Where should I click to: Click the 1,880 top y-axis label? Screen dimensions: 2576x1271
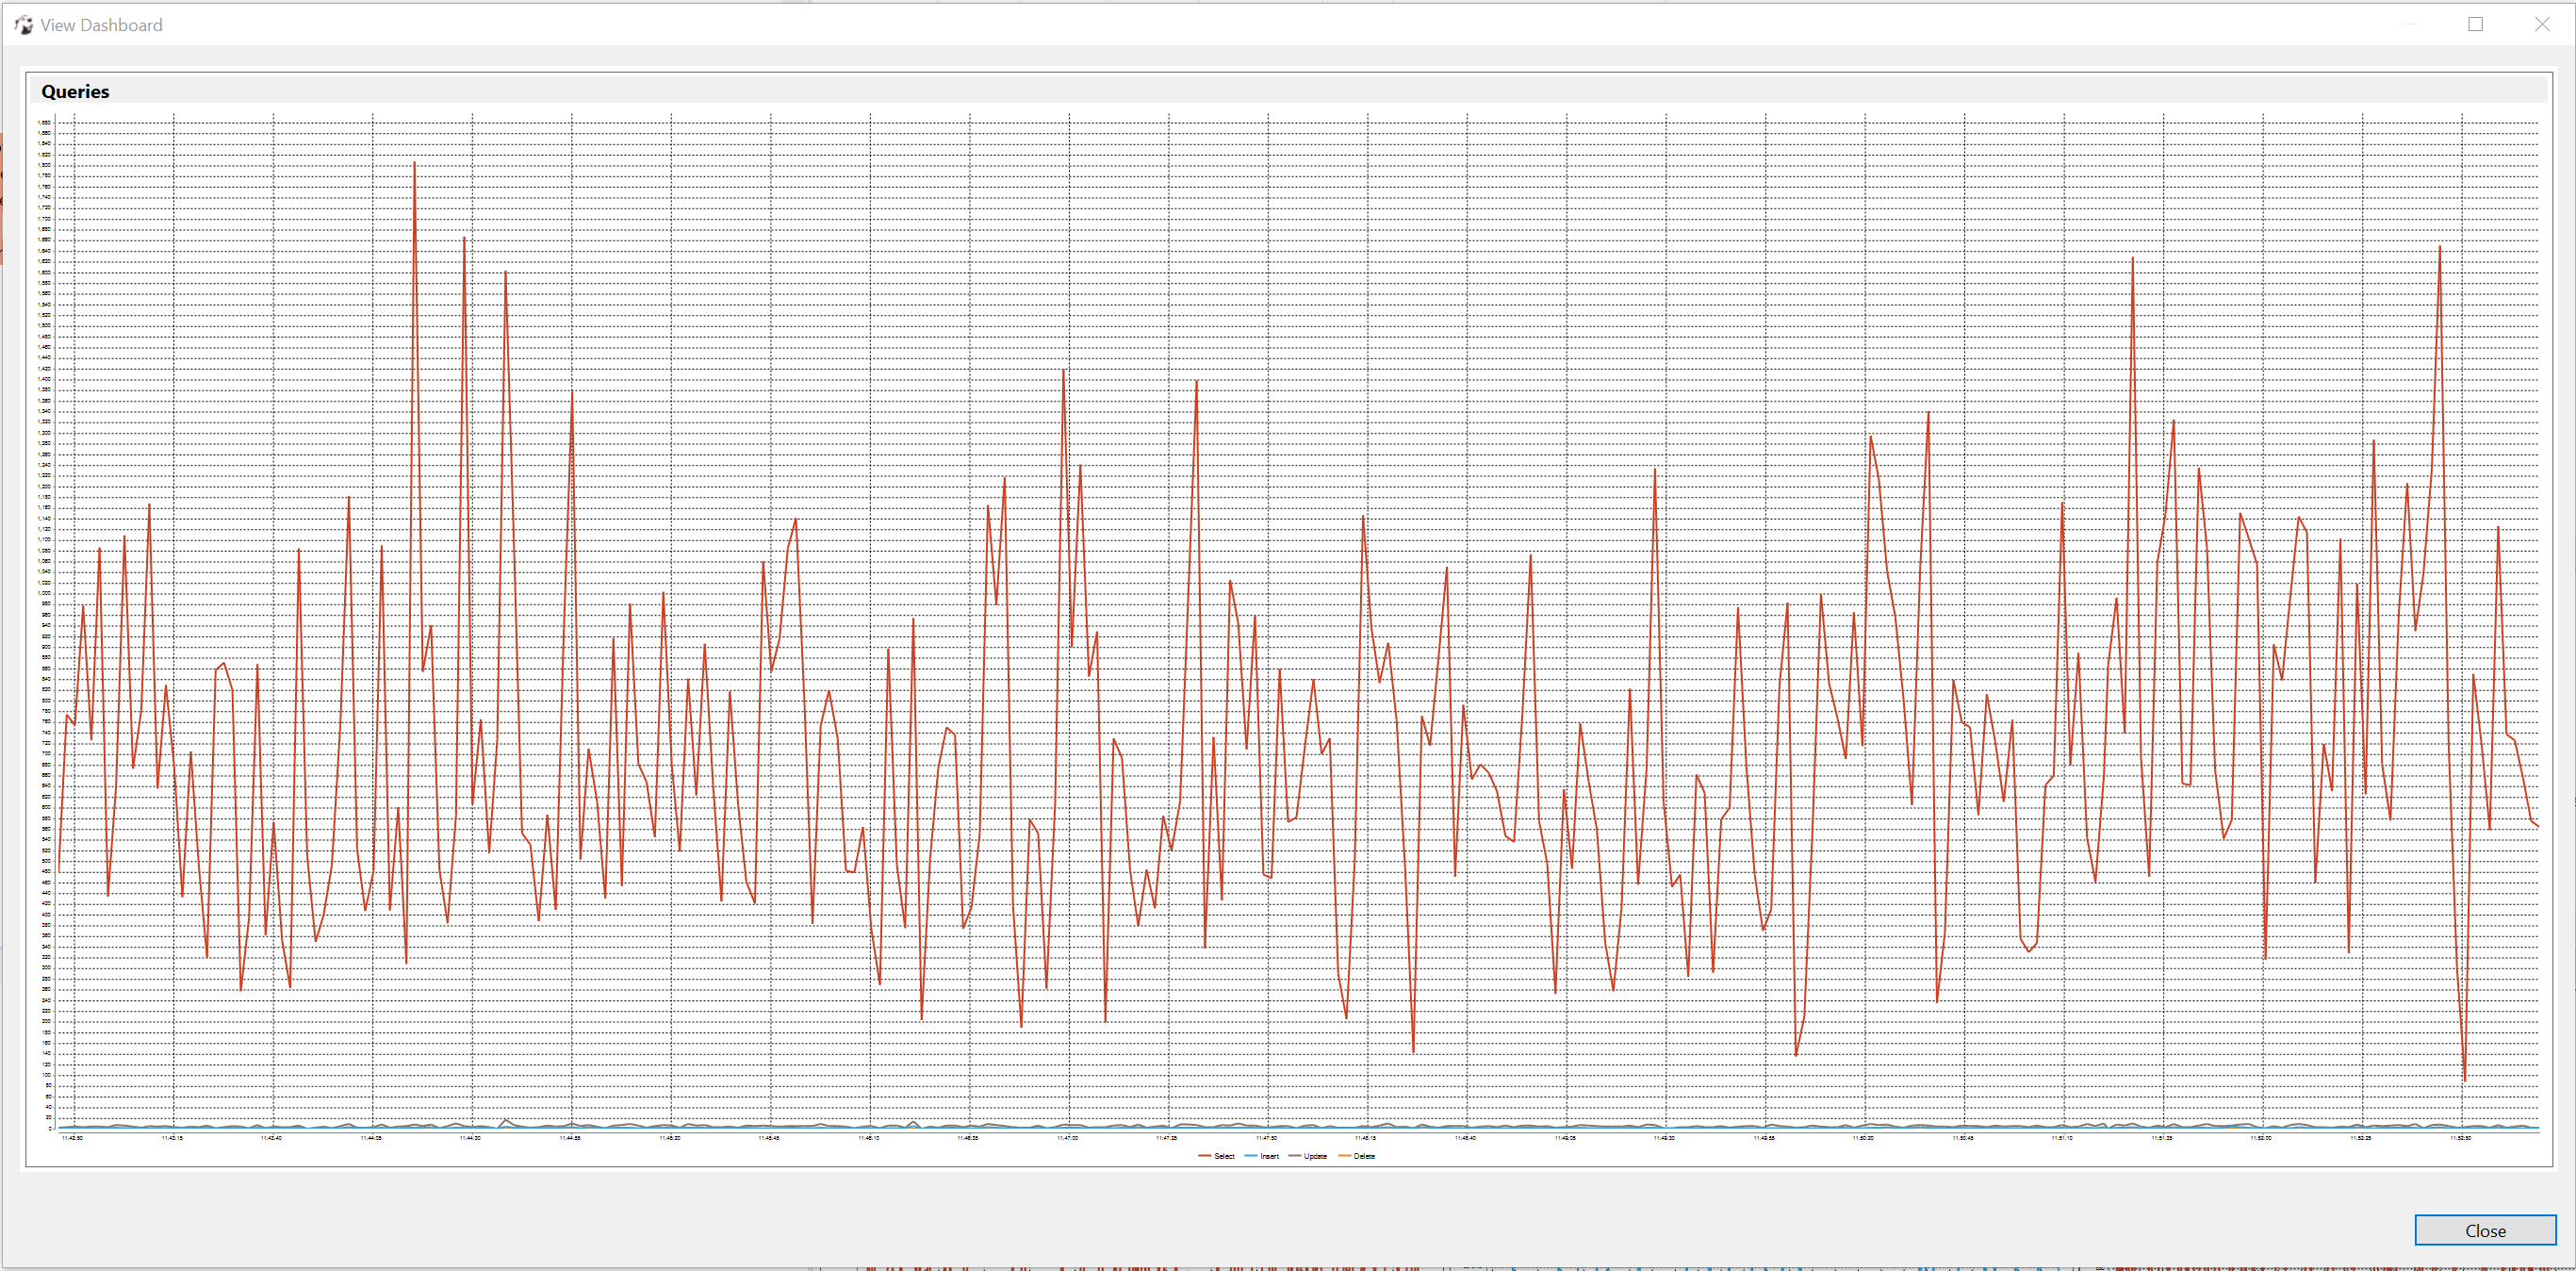coord(44,122)
